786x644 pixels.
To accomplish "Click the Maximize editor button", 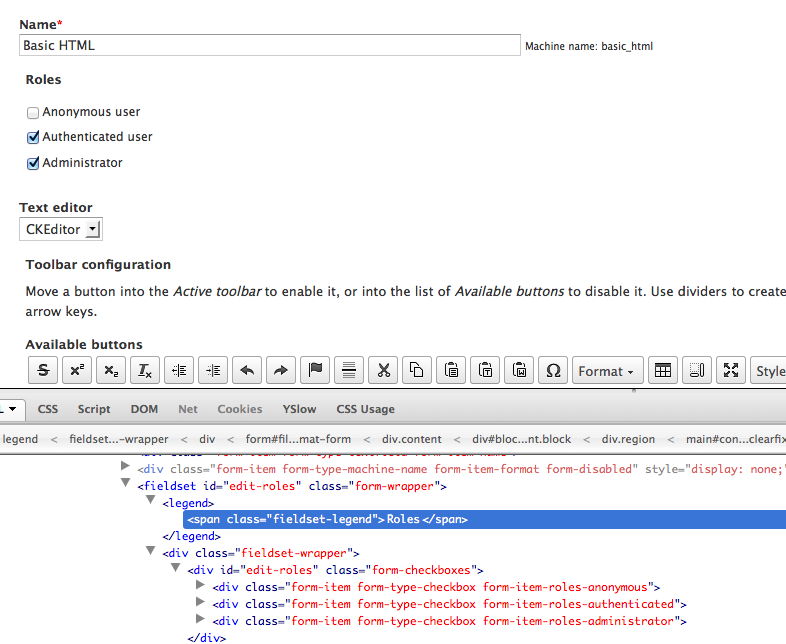I will coord(731,370).
